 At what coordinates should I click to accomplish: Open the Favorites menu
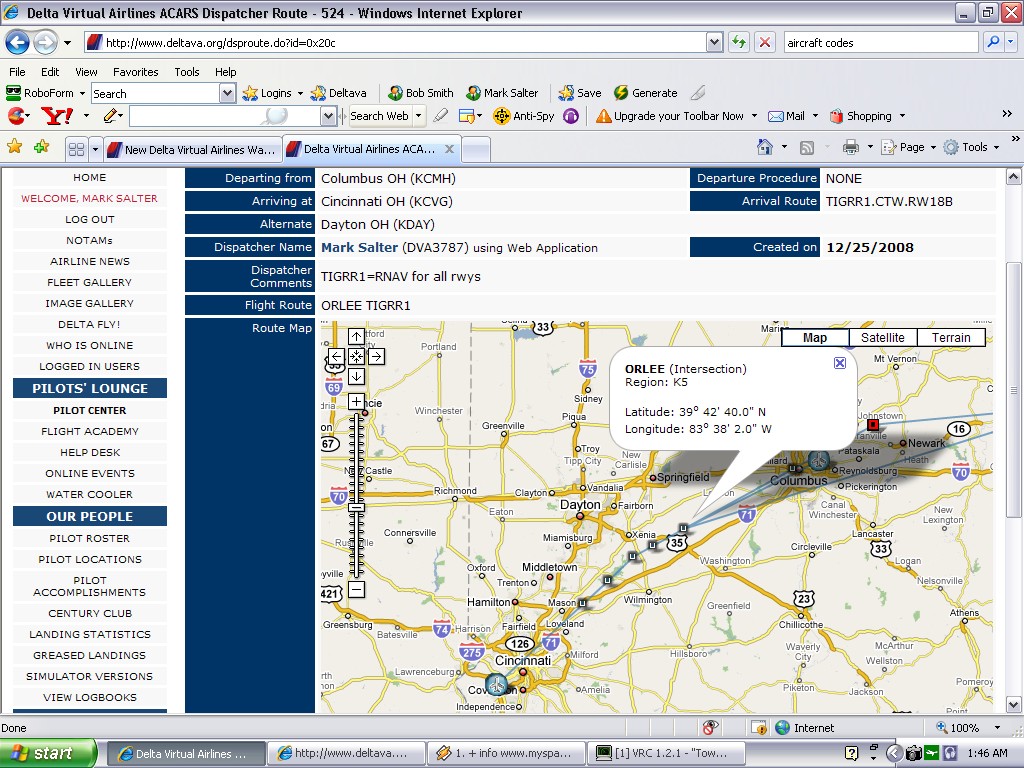tap(135, 72)
